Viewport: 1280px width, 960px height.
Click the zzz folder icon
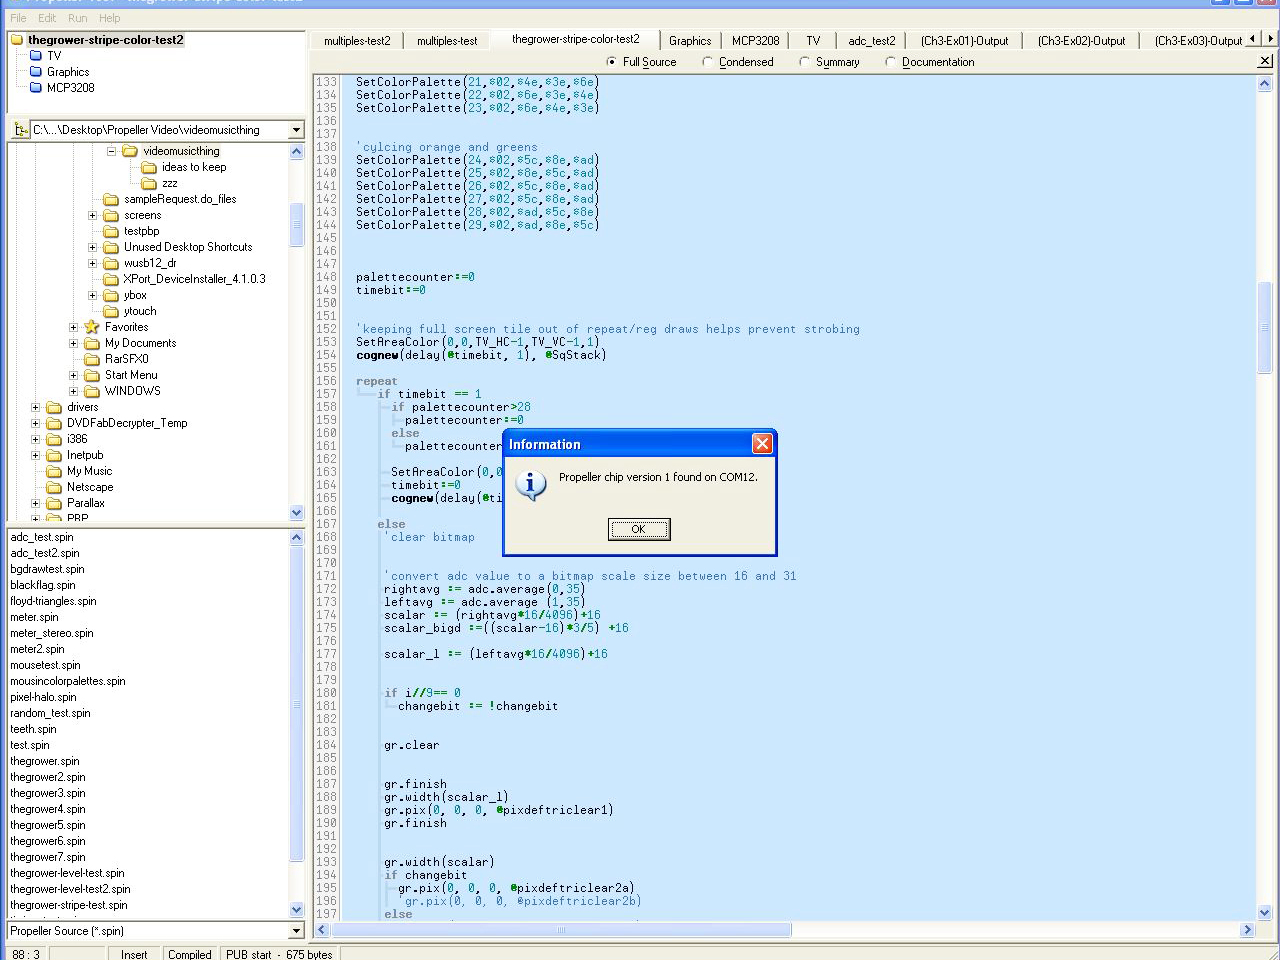pyautogui.click(x=149, y=183)
